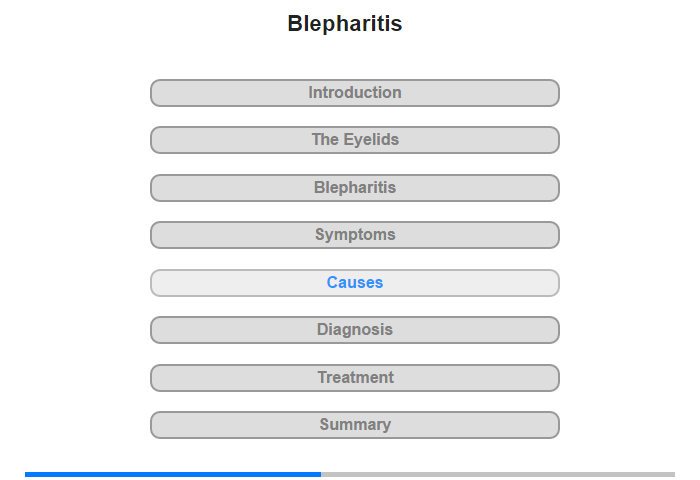Click the Blepharitis page title heading
Image resolution: width=700 pixels, height=480 pixels.
[x=345, y=24]
